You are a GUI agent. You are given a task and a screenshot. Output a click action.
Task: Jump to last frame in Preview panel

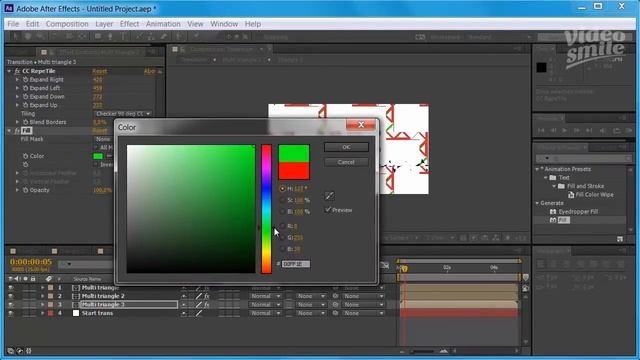[x=589, y=131]
